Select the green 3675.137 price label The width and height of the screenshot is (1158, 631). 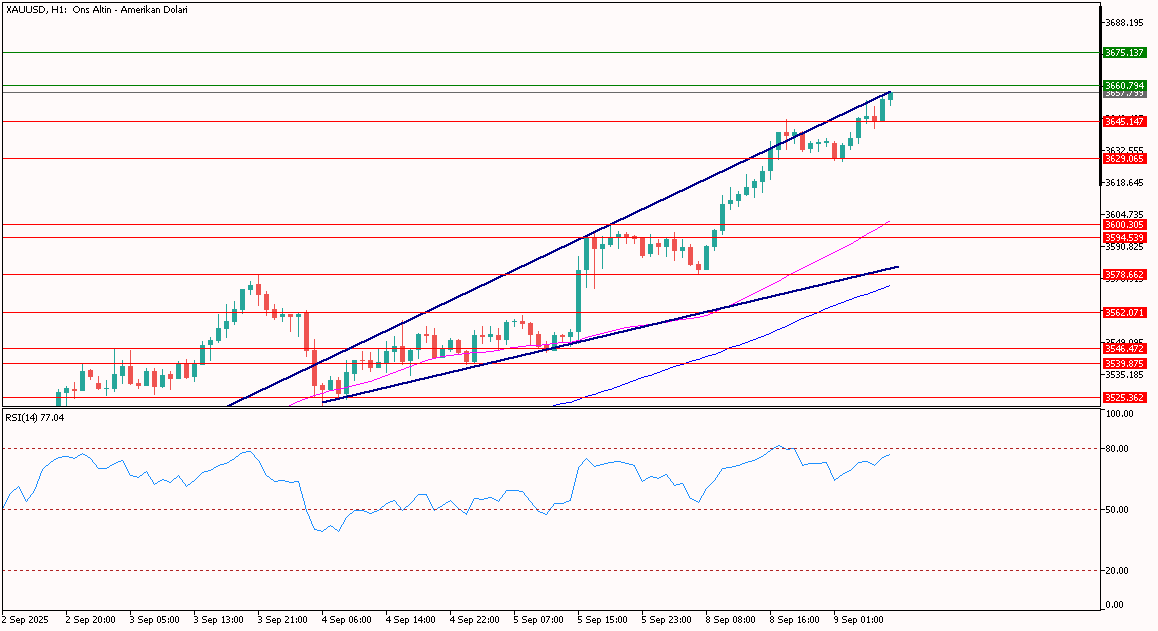click(1124, 52)
